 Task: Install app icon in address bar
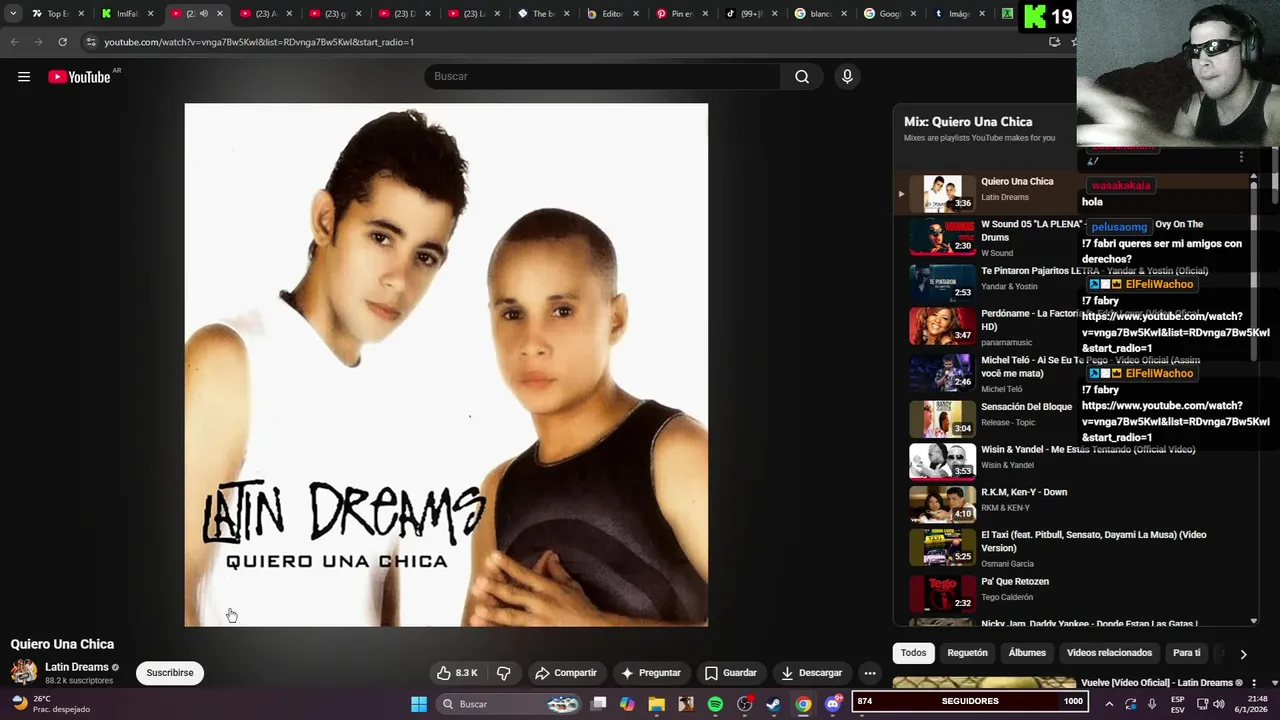pyautogui.click(x=1054, y=42)
